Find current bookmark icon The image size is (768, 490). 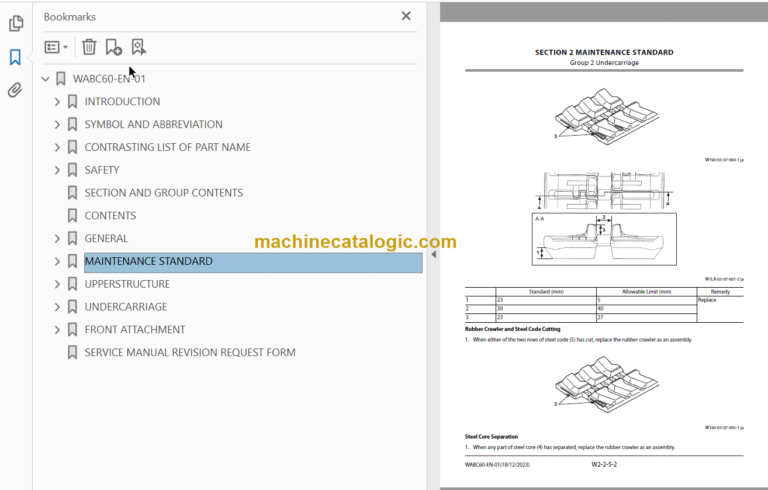point(139,47)
